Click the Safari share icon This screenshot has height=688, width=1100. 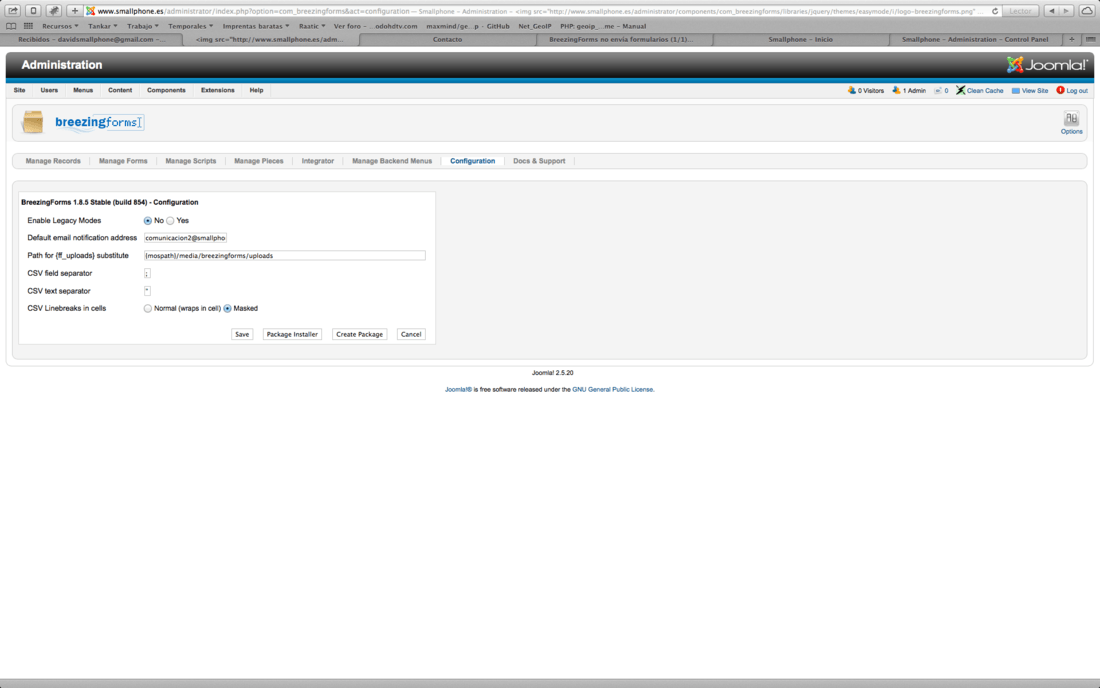pyautogui.click(x=13, y=11)
